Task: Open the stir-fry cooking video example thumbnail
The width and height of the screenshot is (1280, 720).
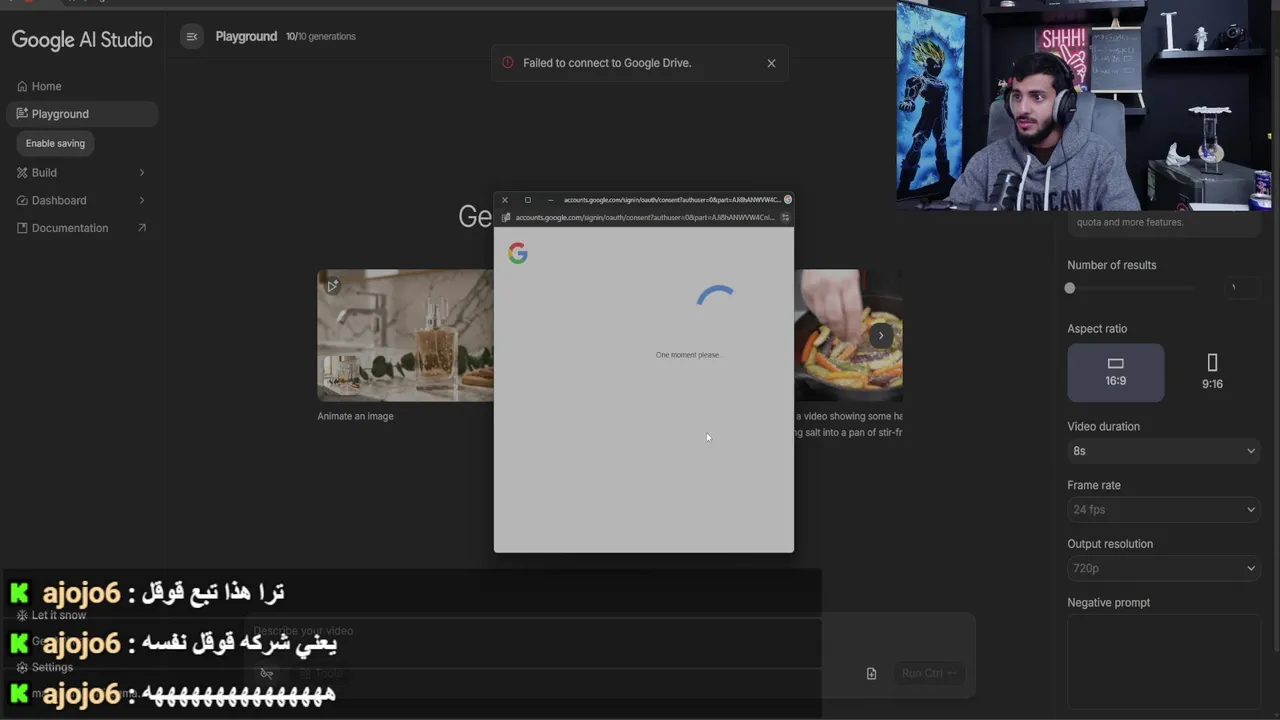Action: coord(848,335)
